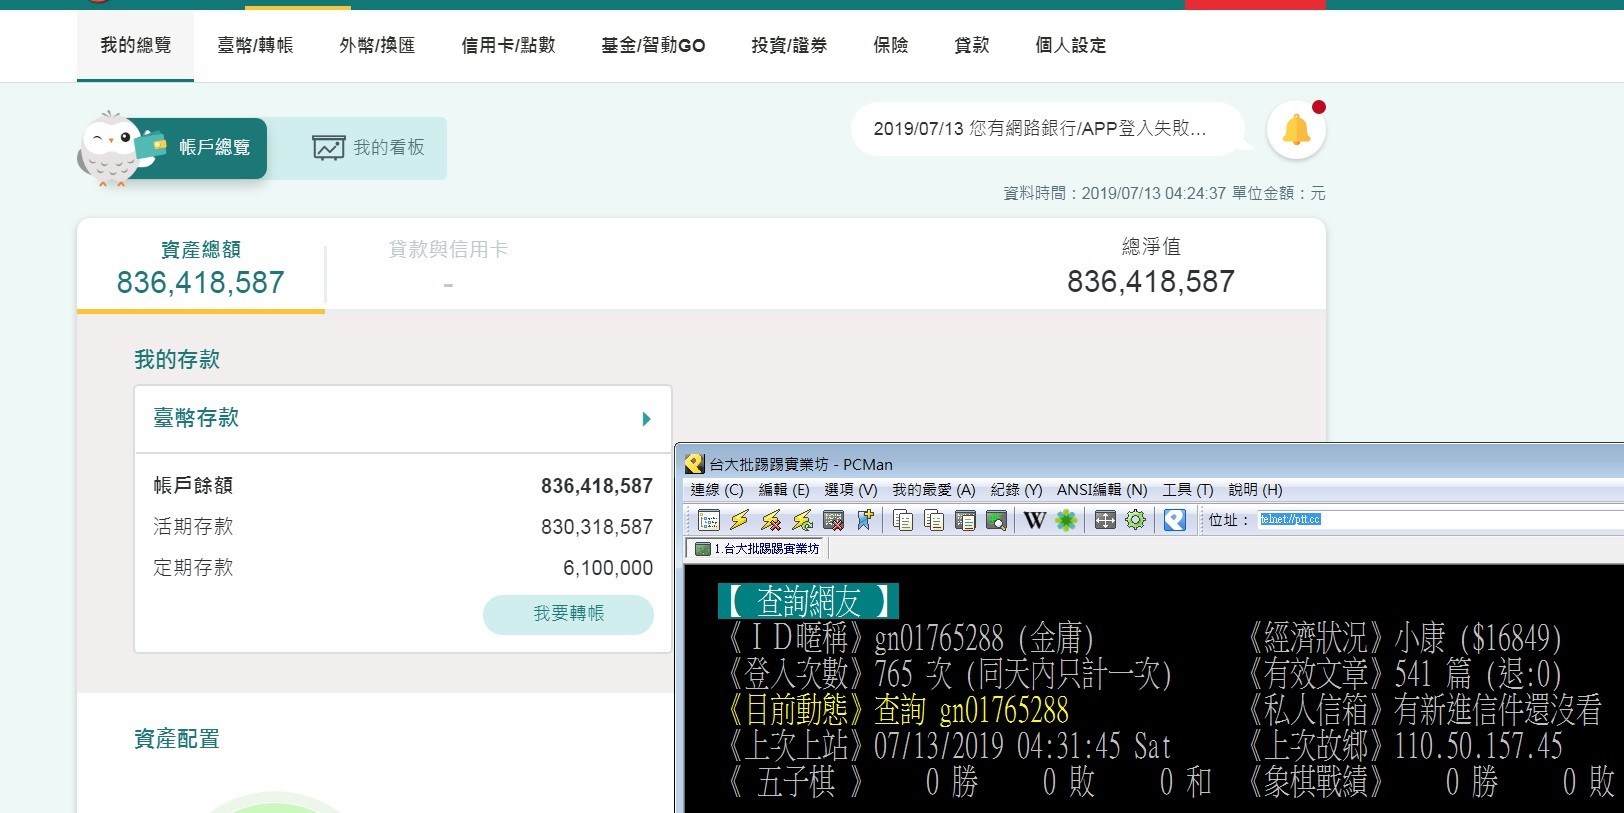1624x813 pixels.
Task: Open the 外幣/換匯 navigation menu
Action: [377, 45]
